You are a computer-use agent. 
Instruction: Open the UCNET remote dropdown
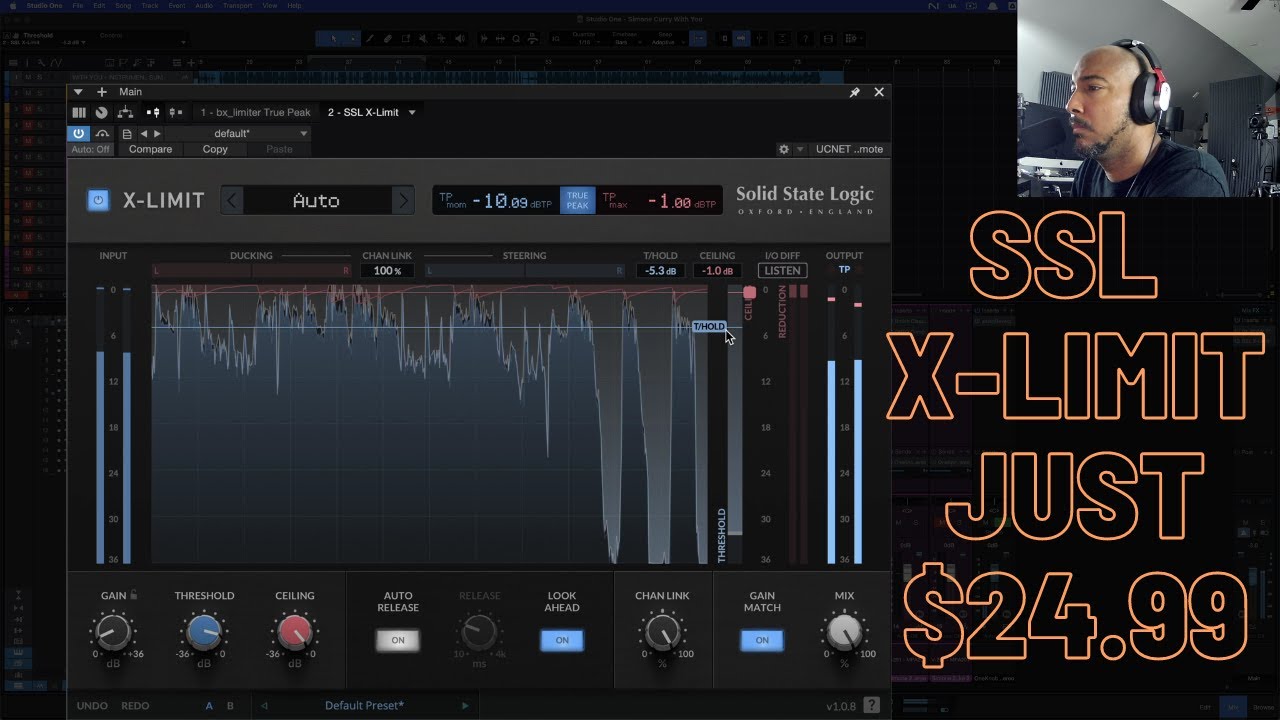pos(849,149)
